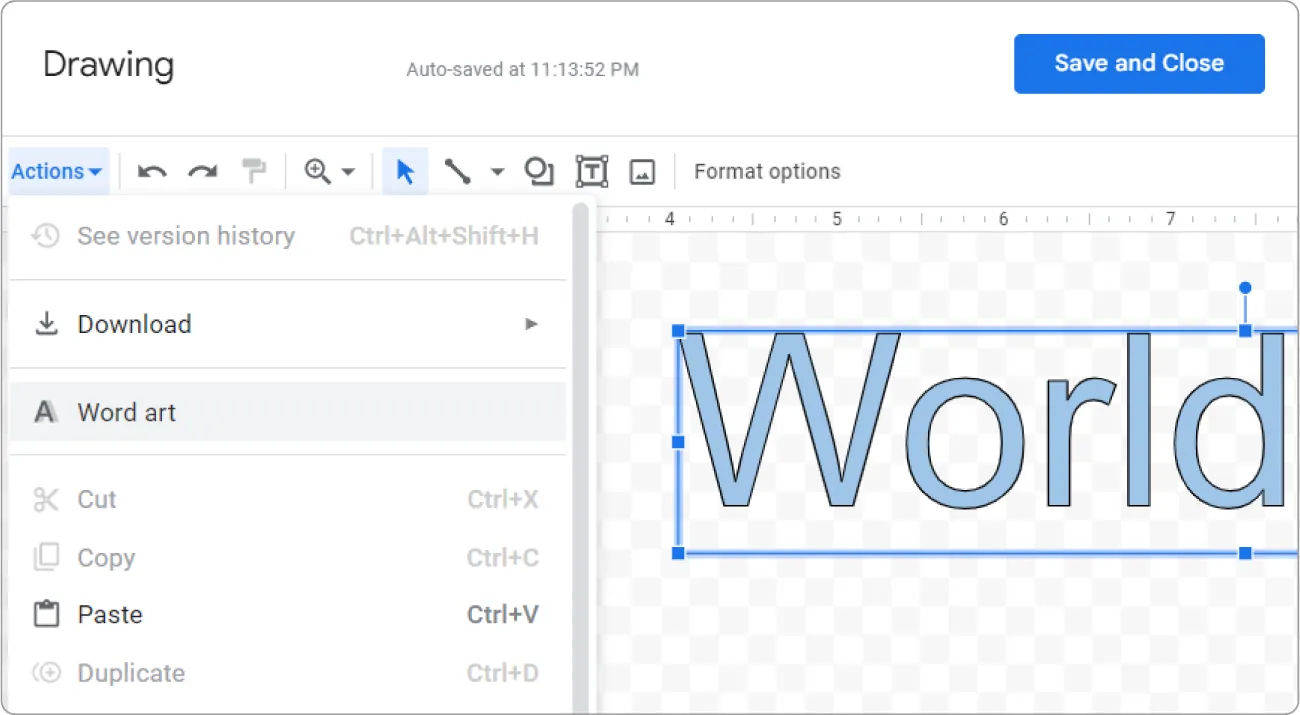Image resolution: width=1300 pixels, height=715 pixels.
Task: Activate the Select arrow tool
Action: (405, 171)
